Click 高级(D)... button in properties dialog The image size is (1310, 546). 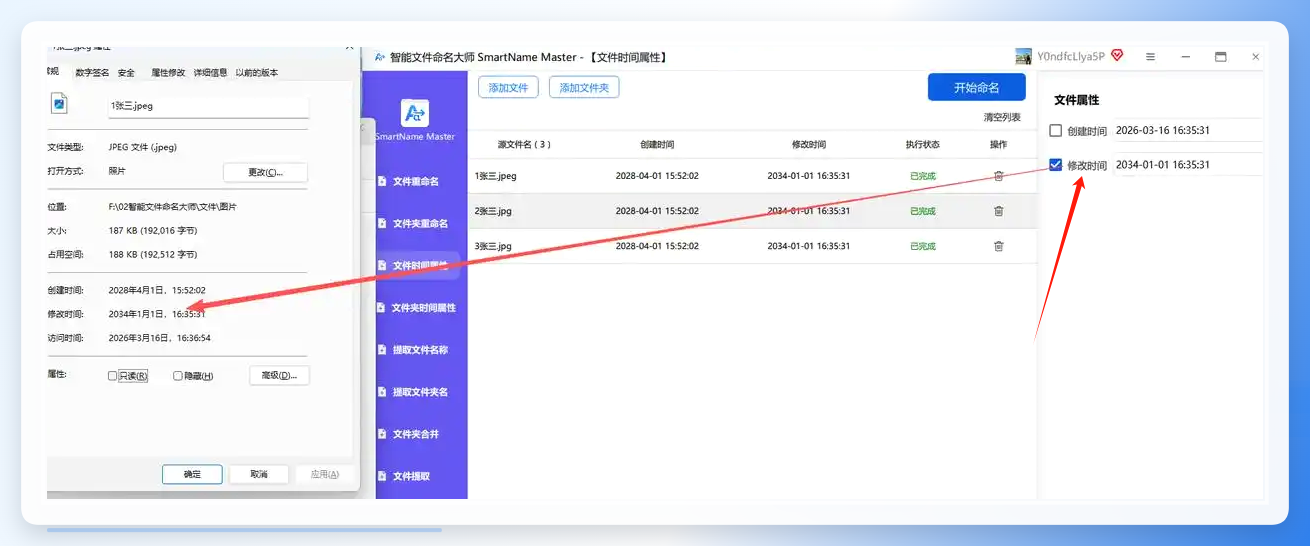(x=279, y=376)
